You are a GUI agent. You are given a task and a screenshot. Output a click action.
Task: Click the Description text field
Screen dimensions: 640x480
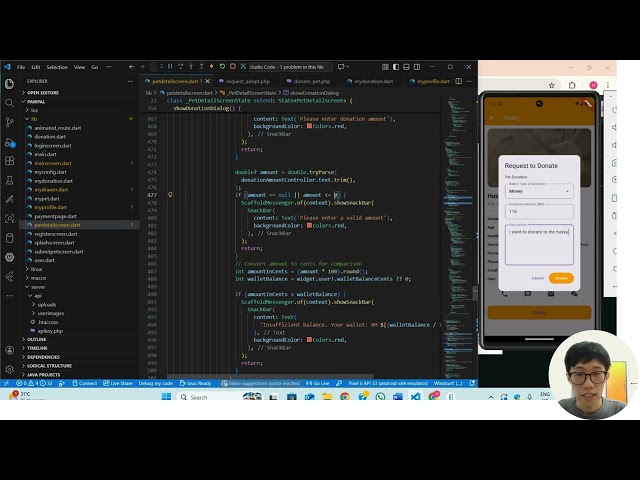(x=538, y=245)
